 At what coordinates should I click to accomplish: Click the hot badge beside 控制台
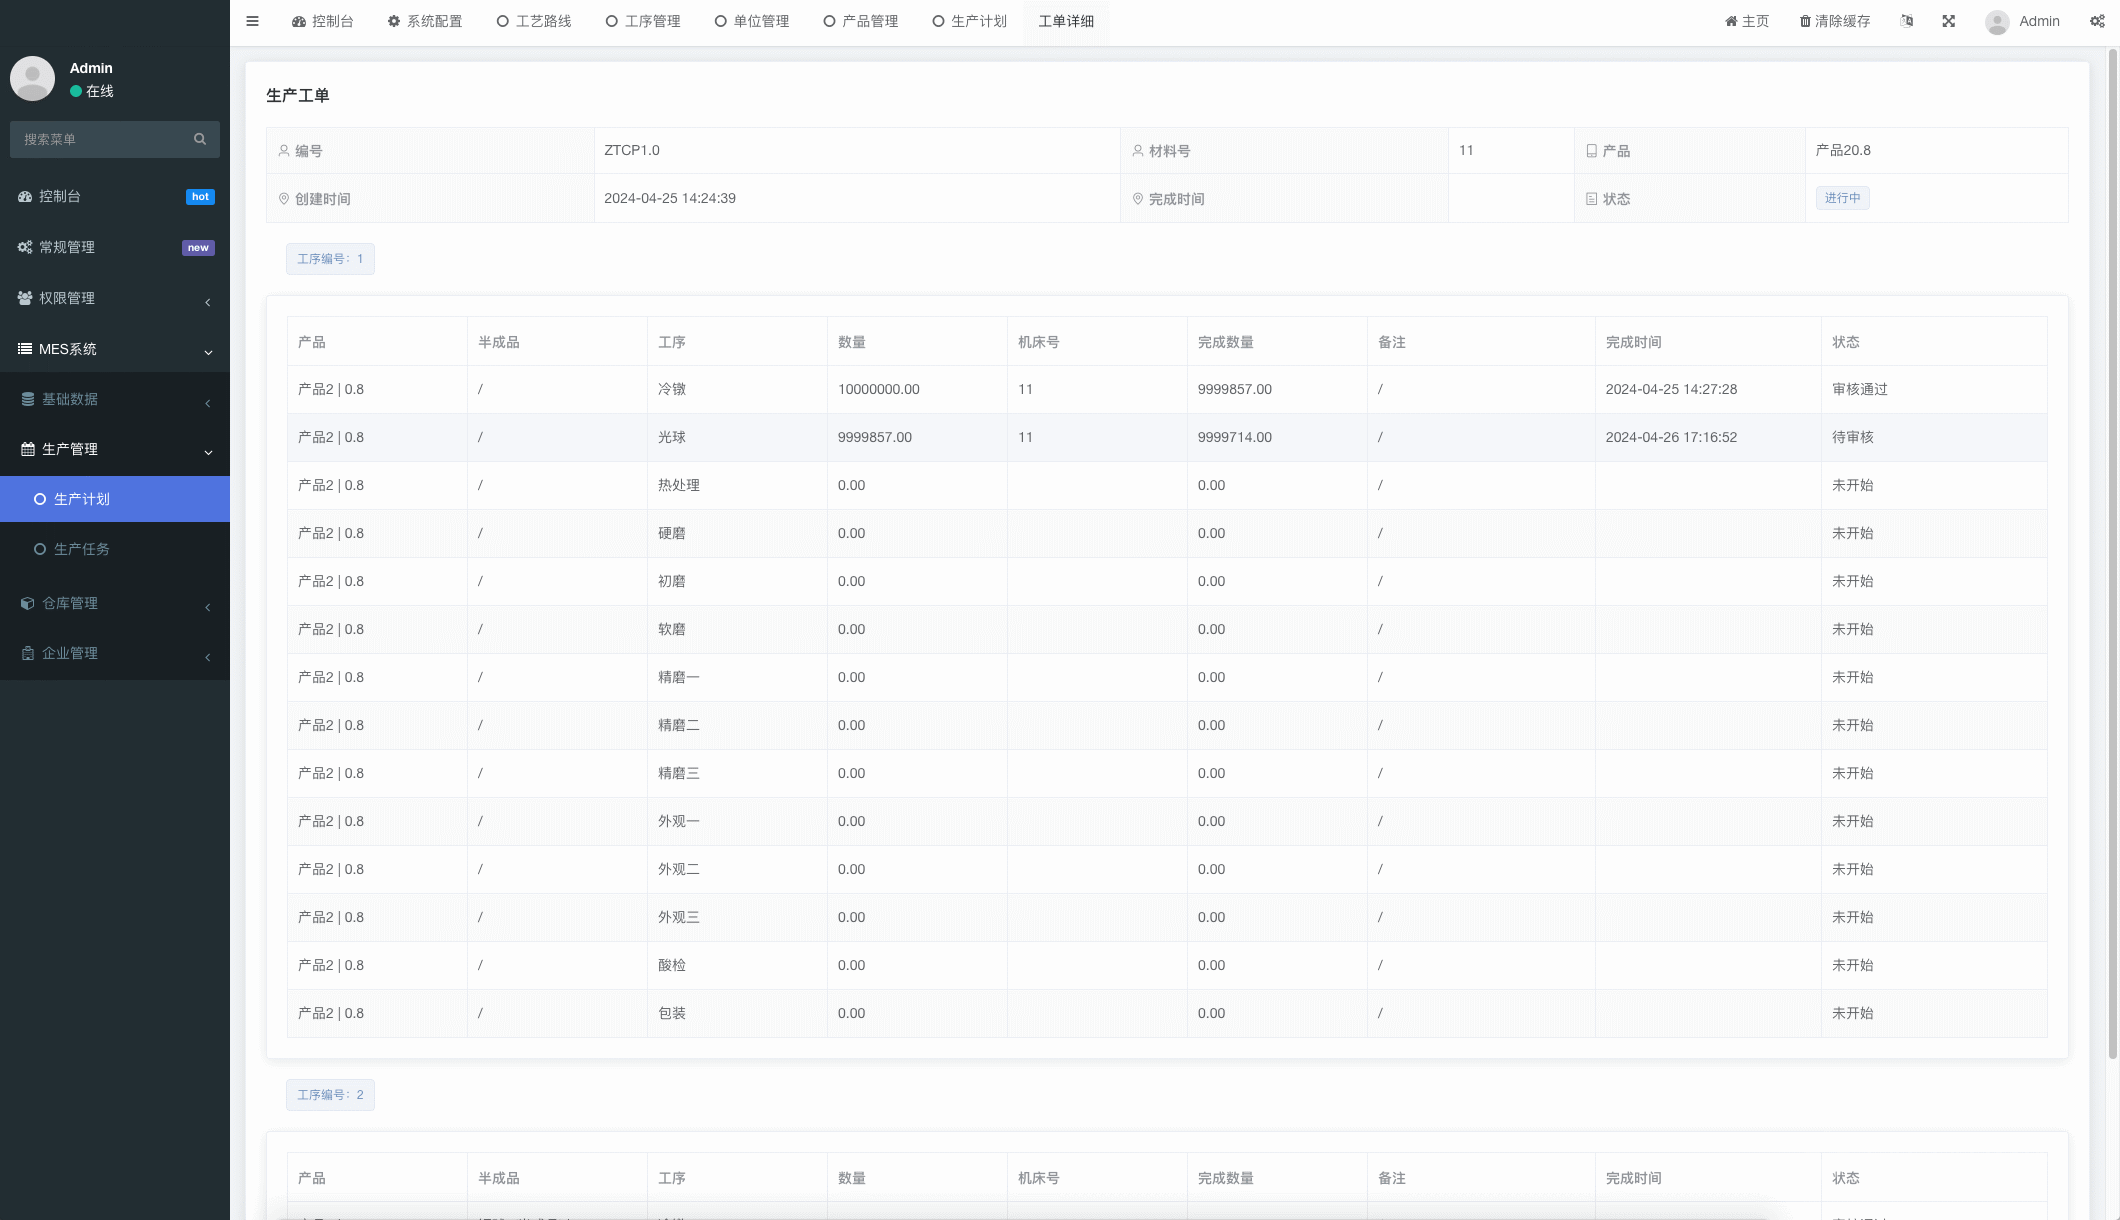pyautogui.click(x=200, y=197)
